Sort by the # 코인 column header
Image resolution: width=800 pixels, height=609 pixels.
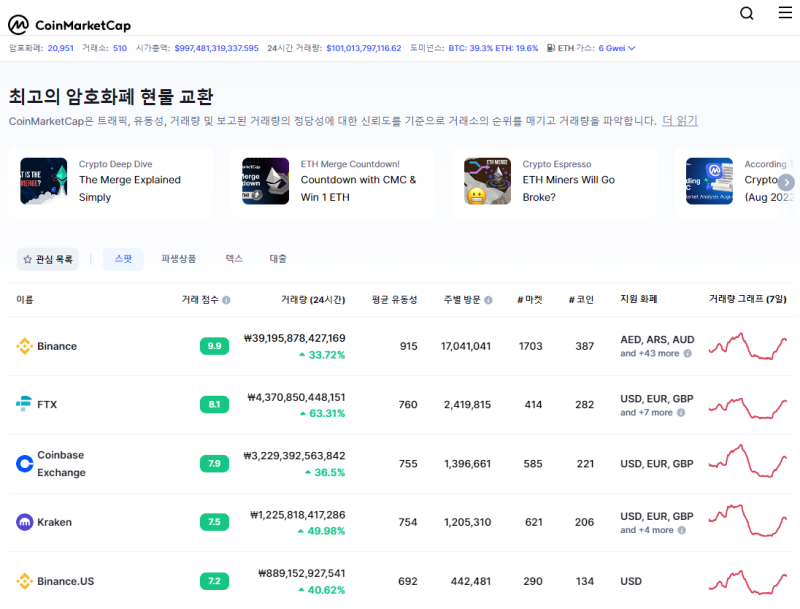tap(582, 299)
